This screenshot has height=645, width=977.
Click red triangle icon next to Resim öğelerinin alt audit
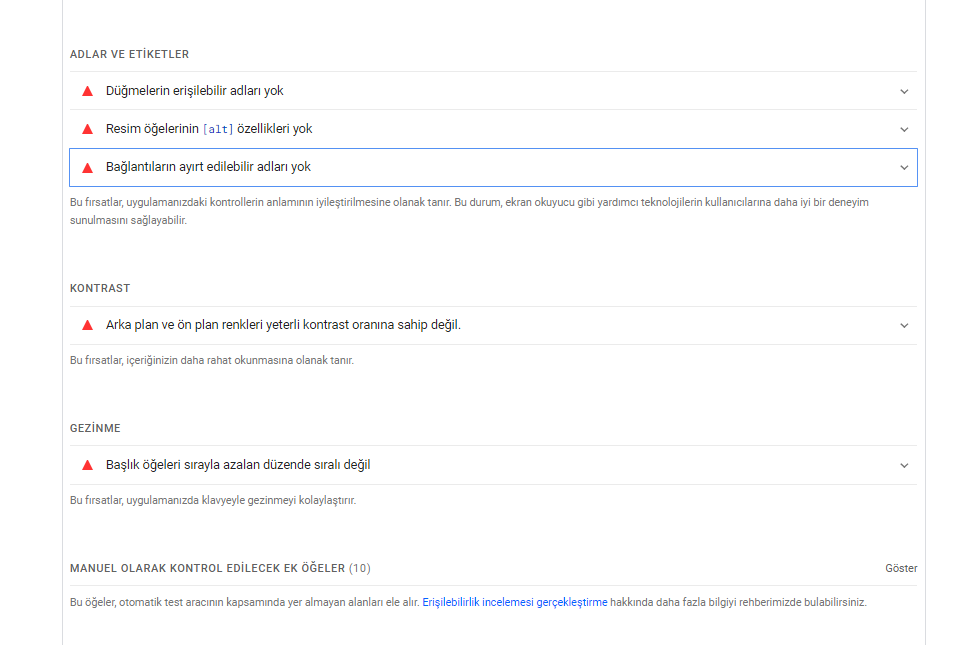[87, 129]
